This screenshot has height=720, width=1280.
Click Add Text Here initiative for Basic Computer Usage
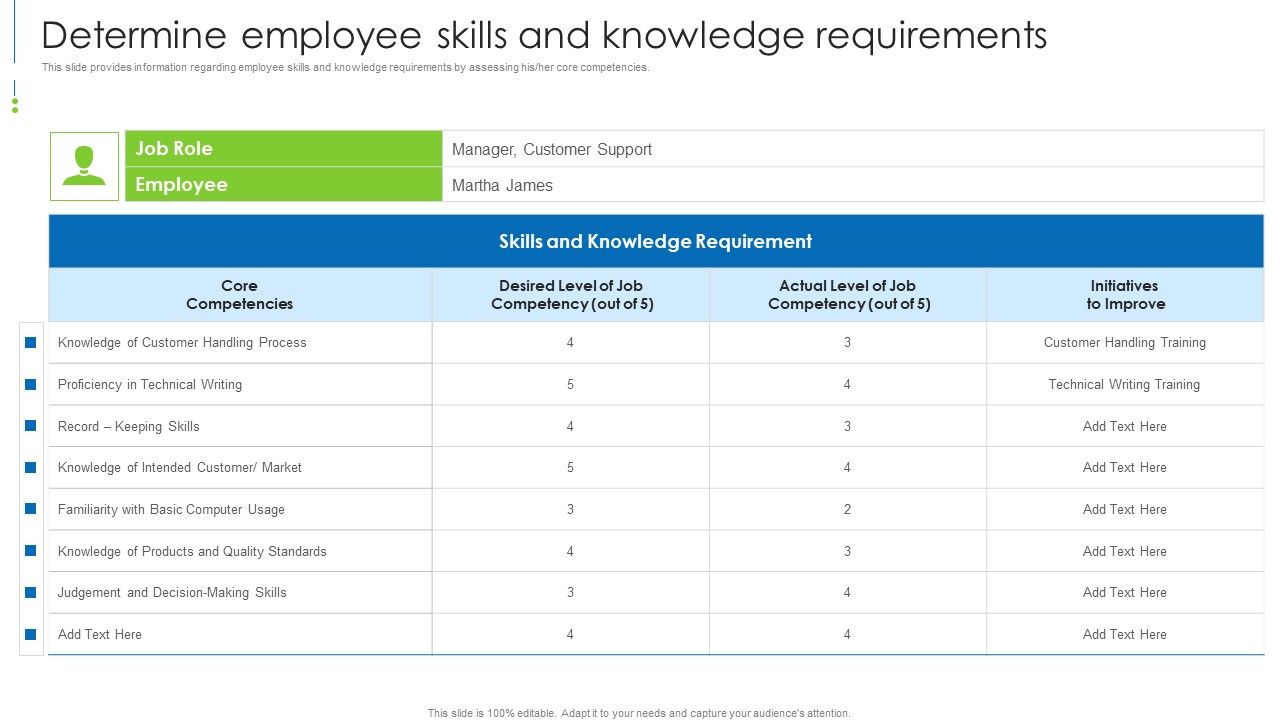click(1125, 509)
